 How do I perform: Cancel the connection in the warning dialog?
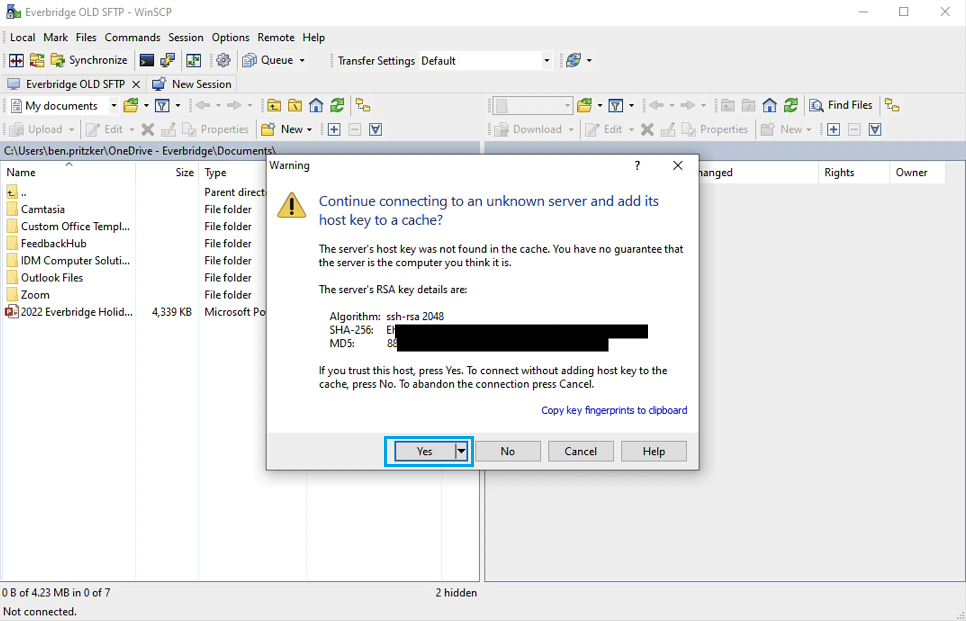click(x=580, y=451)
